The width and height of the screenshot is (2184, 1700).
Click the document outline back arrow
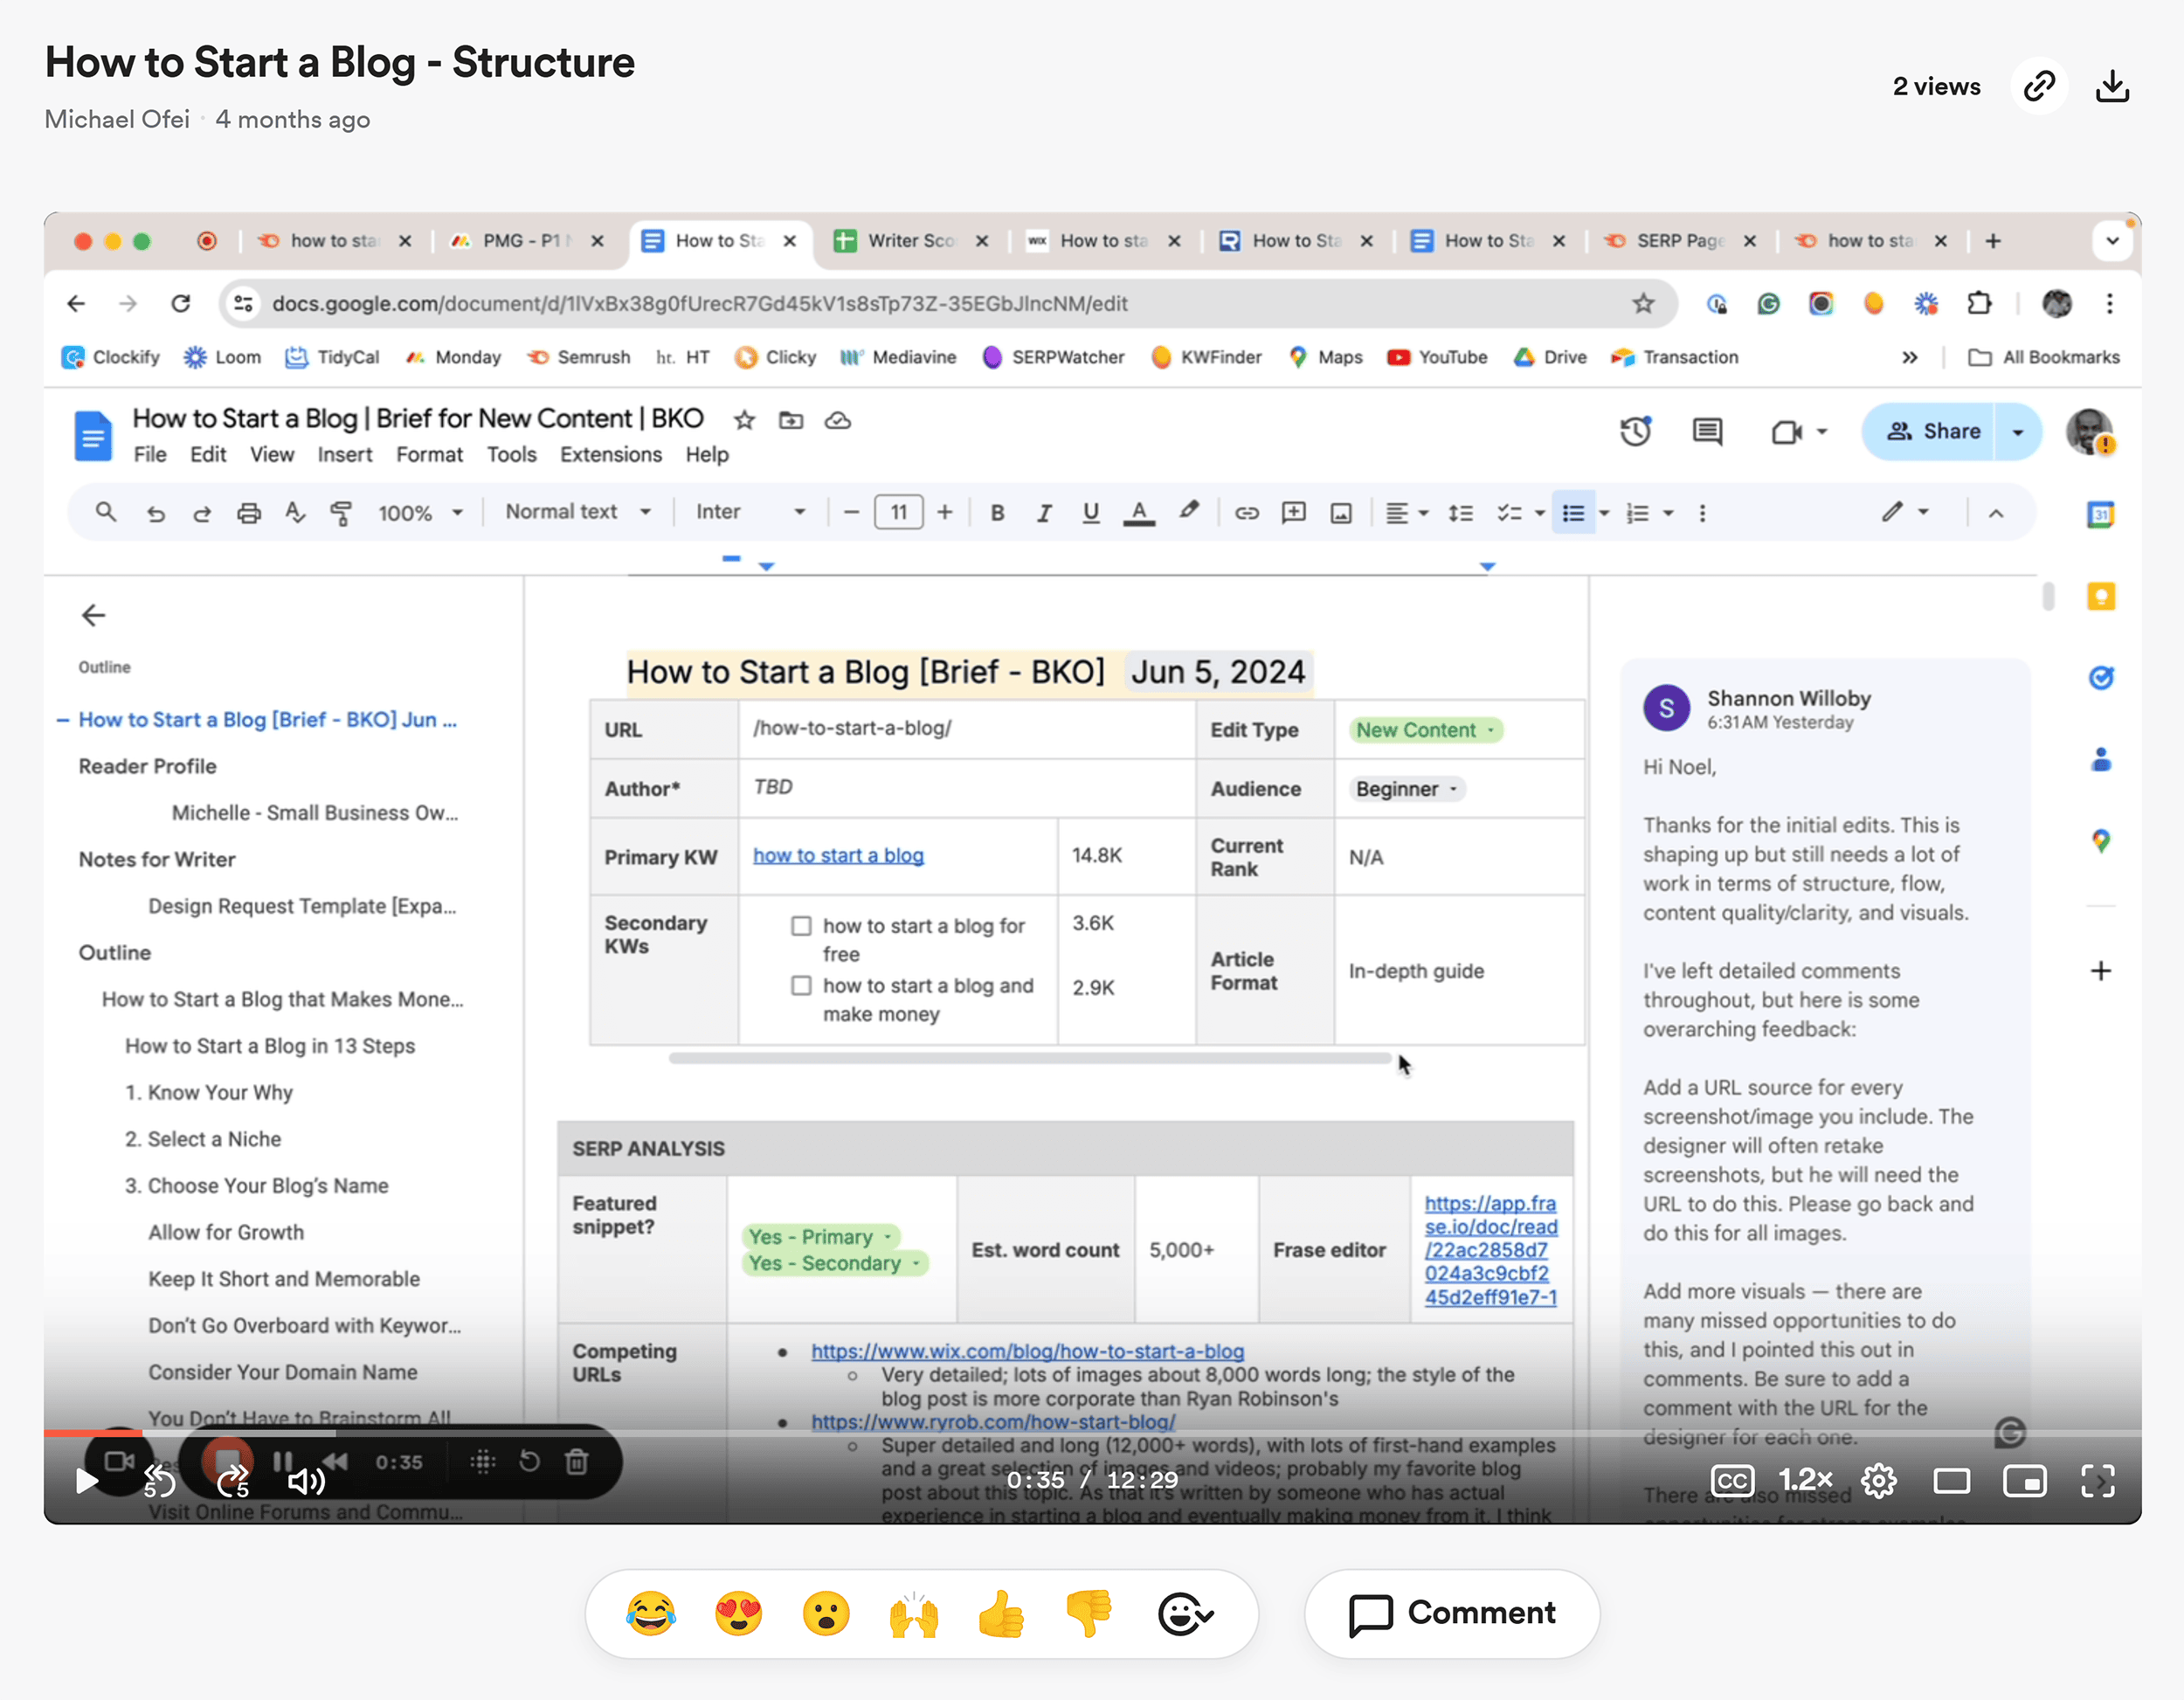(x=96, y=613)
